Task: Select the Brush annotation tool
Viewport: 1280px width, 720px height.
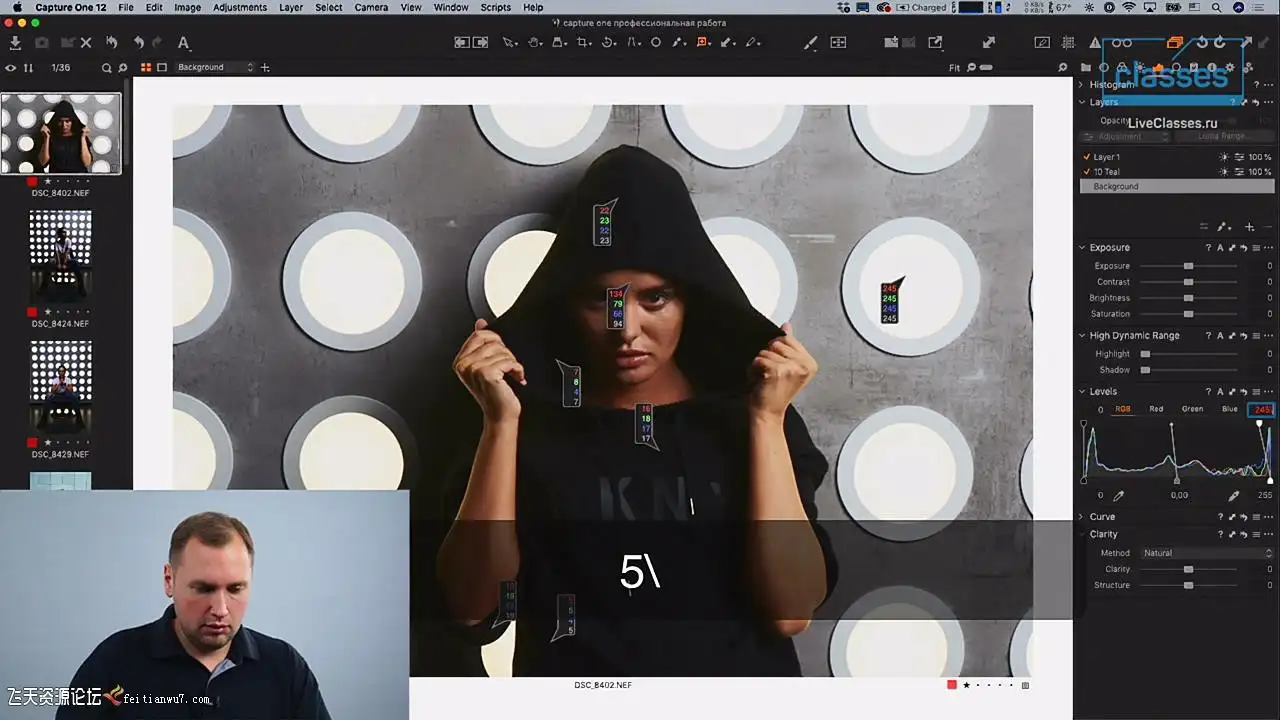Action: click(x=811, y=43)
